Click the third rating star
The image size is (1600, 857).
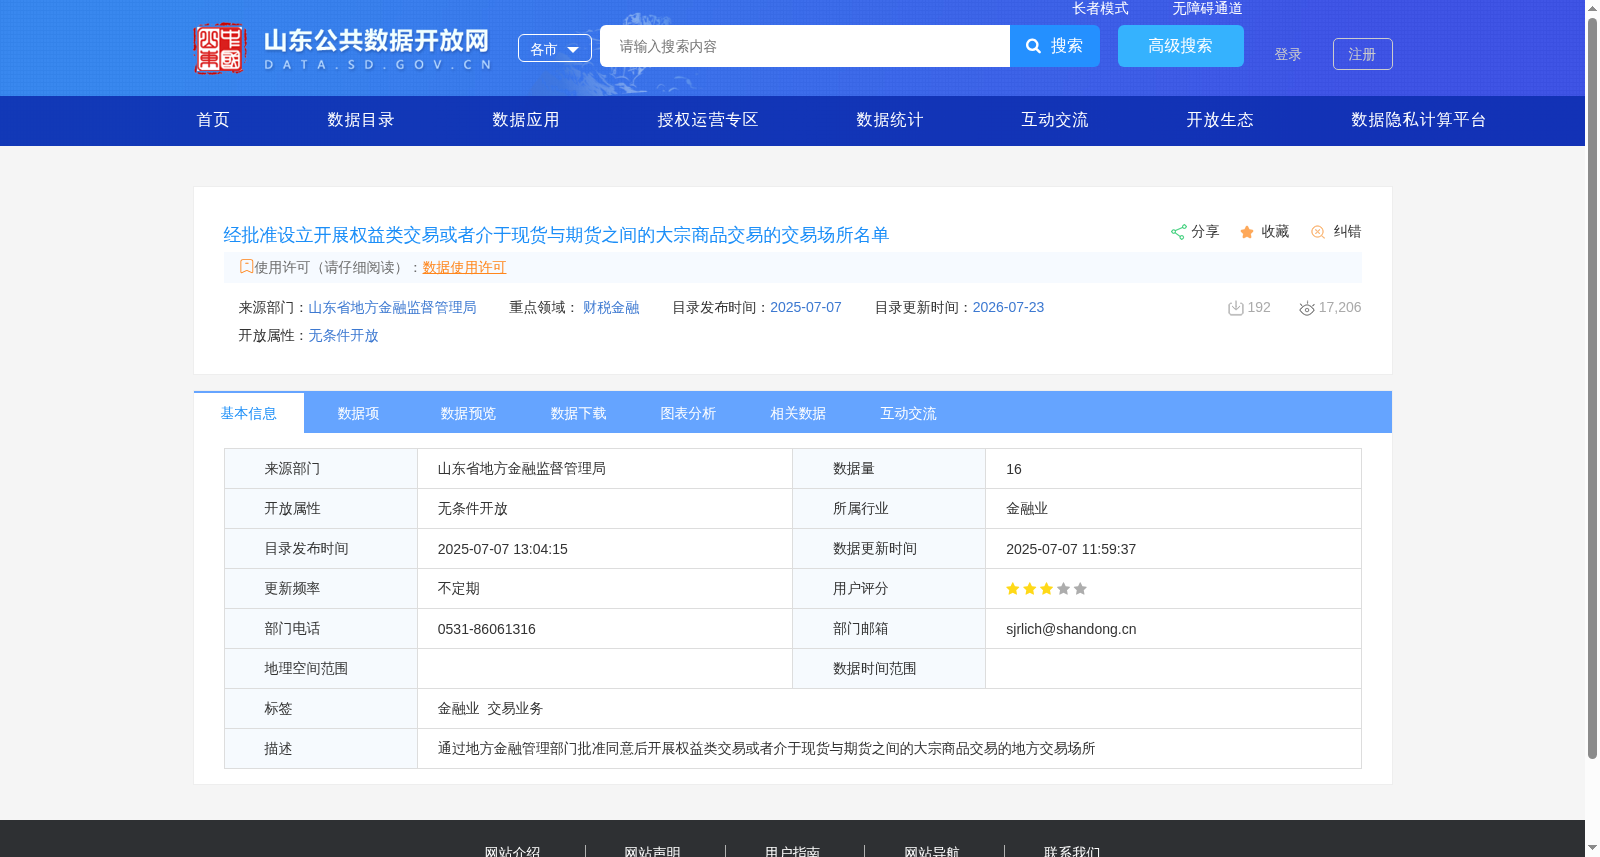[x=1047, y=589]
